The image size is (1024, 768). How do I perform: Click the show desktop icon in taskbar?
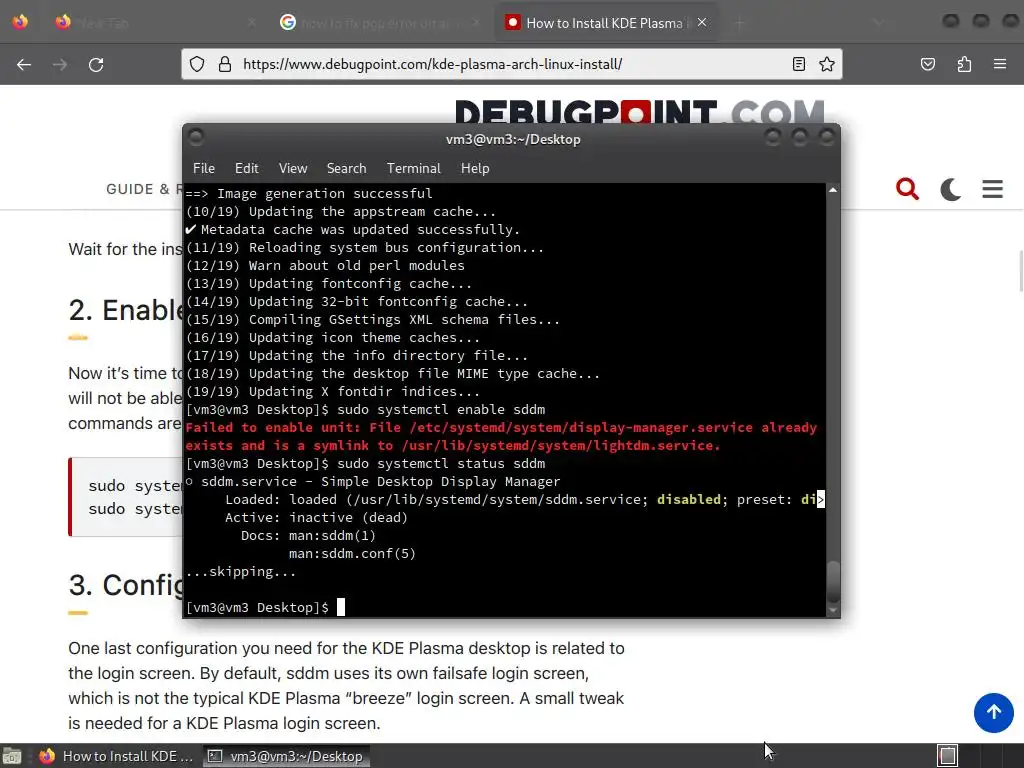(12, 756)
